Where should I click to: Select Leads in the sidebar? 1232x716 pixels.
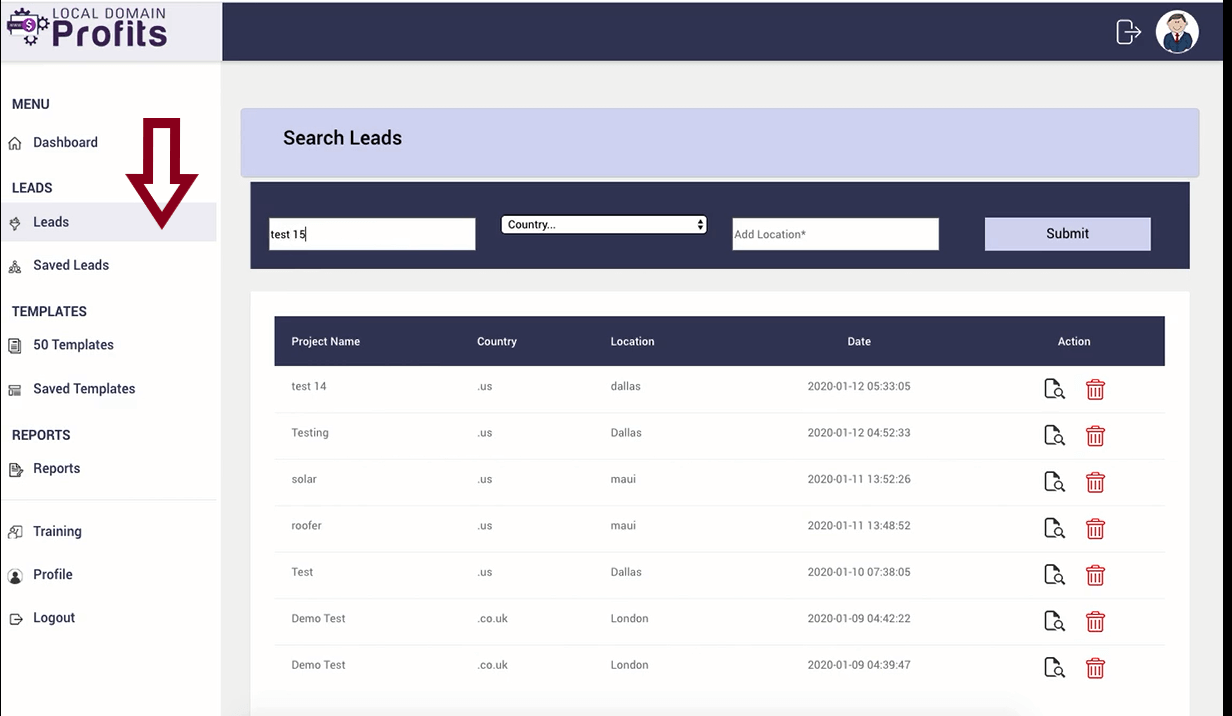click(51, 222)
